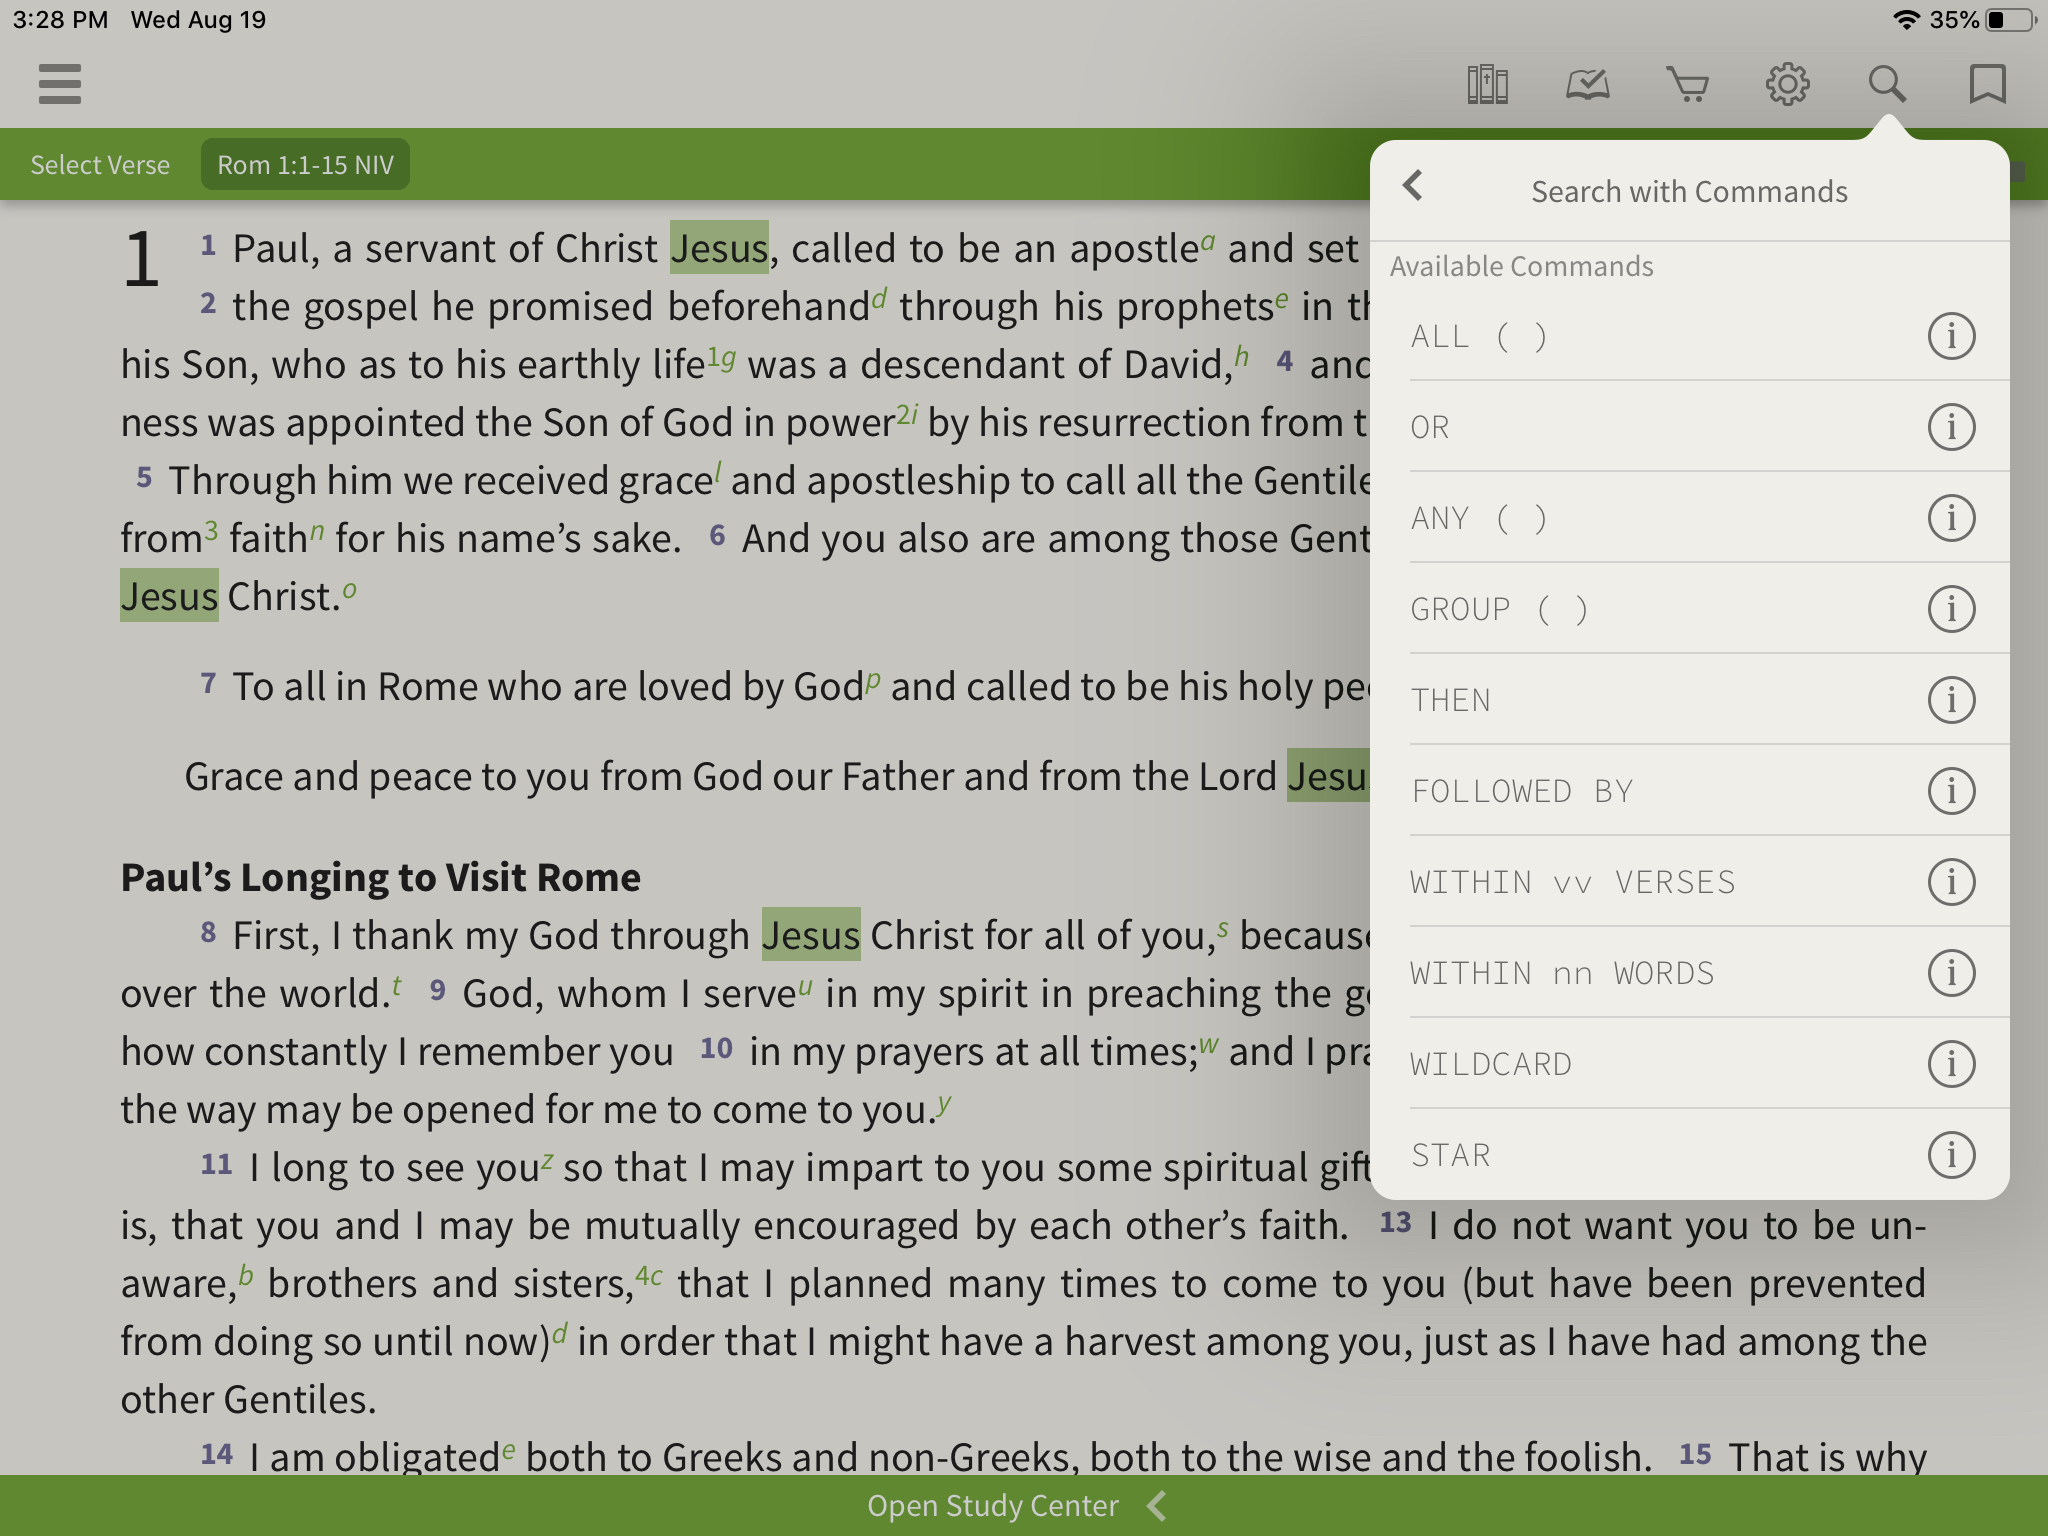Image resolution: width=2048 pixels, height=1536 pixels.
Task: Tap the 3:28 PM clock
Action: coord(60,20)
